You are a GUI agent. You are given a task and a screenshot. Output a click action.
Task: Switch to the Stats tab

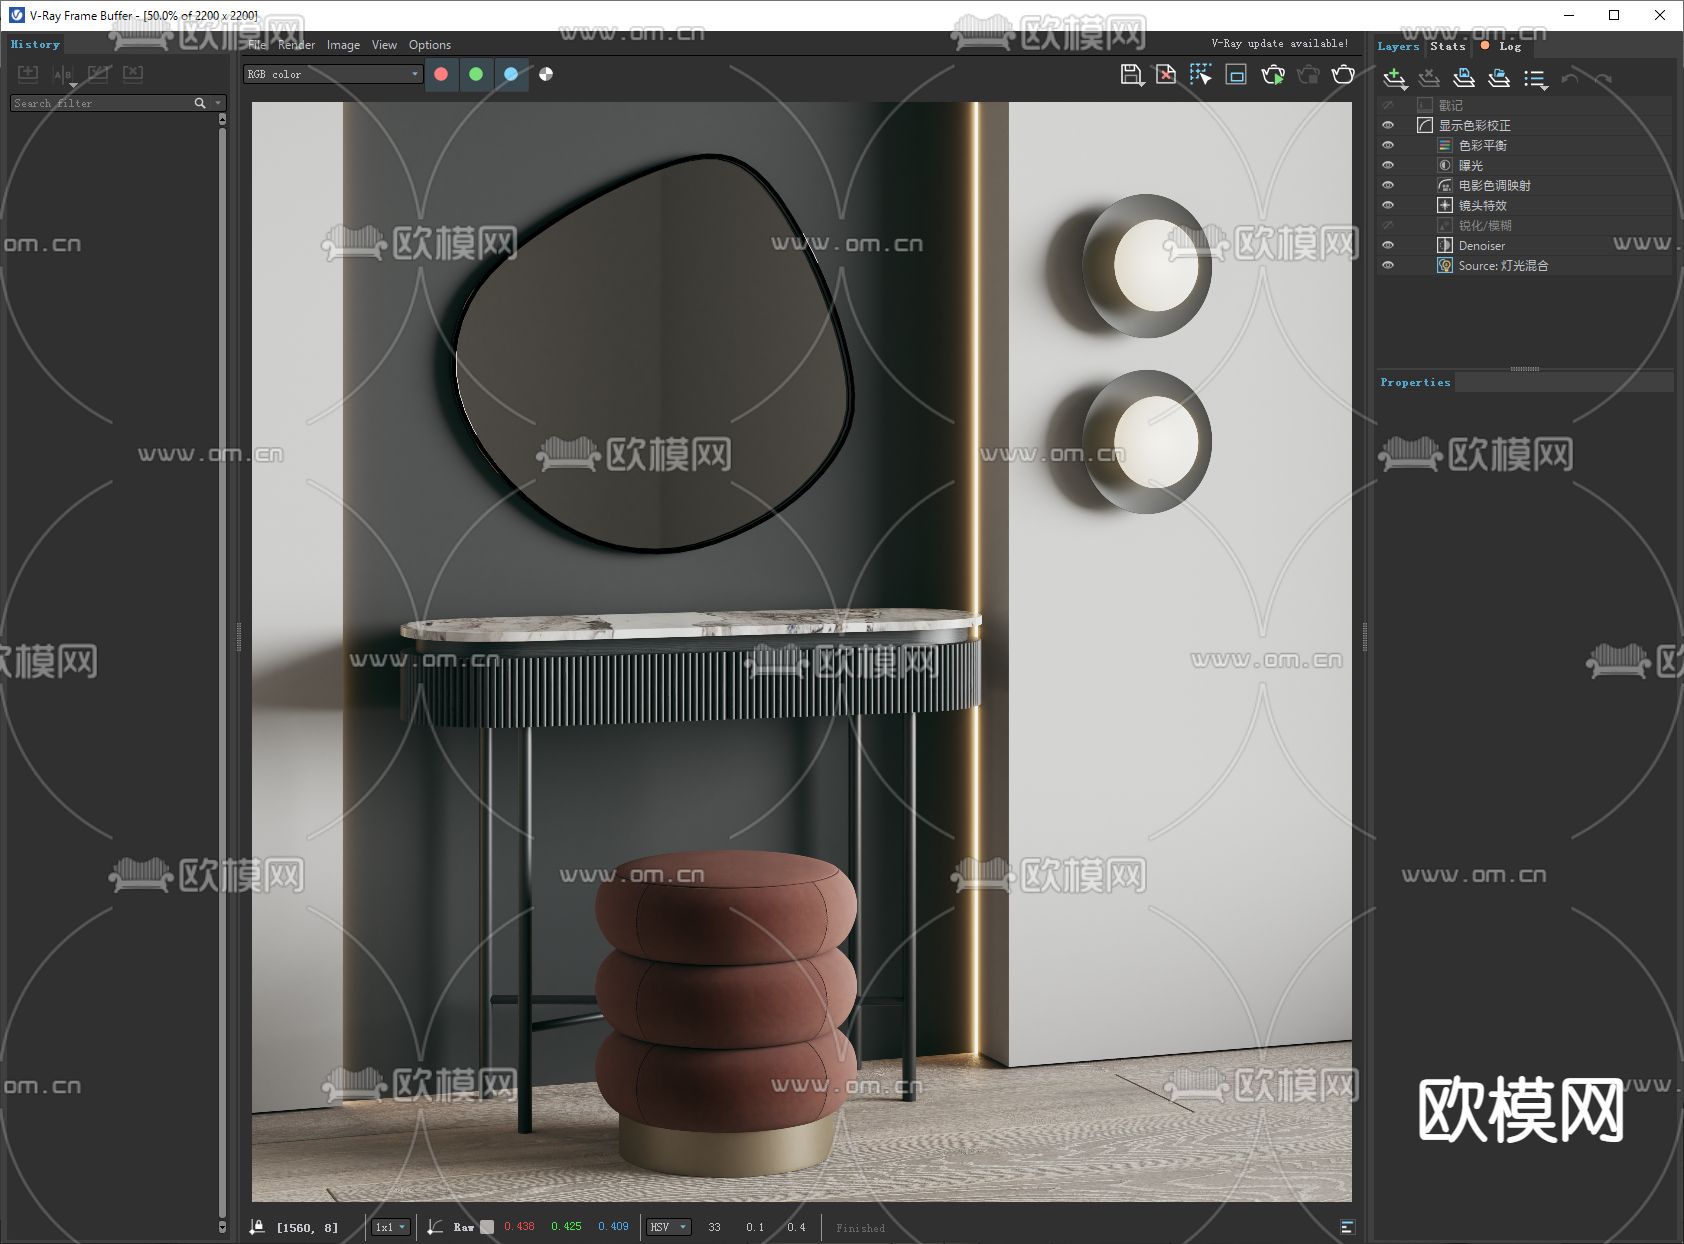click(x=1447, y=46)
